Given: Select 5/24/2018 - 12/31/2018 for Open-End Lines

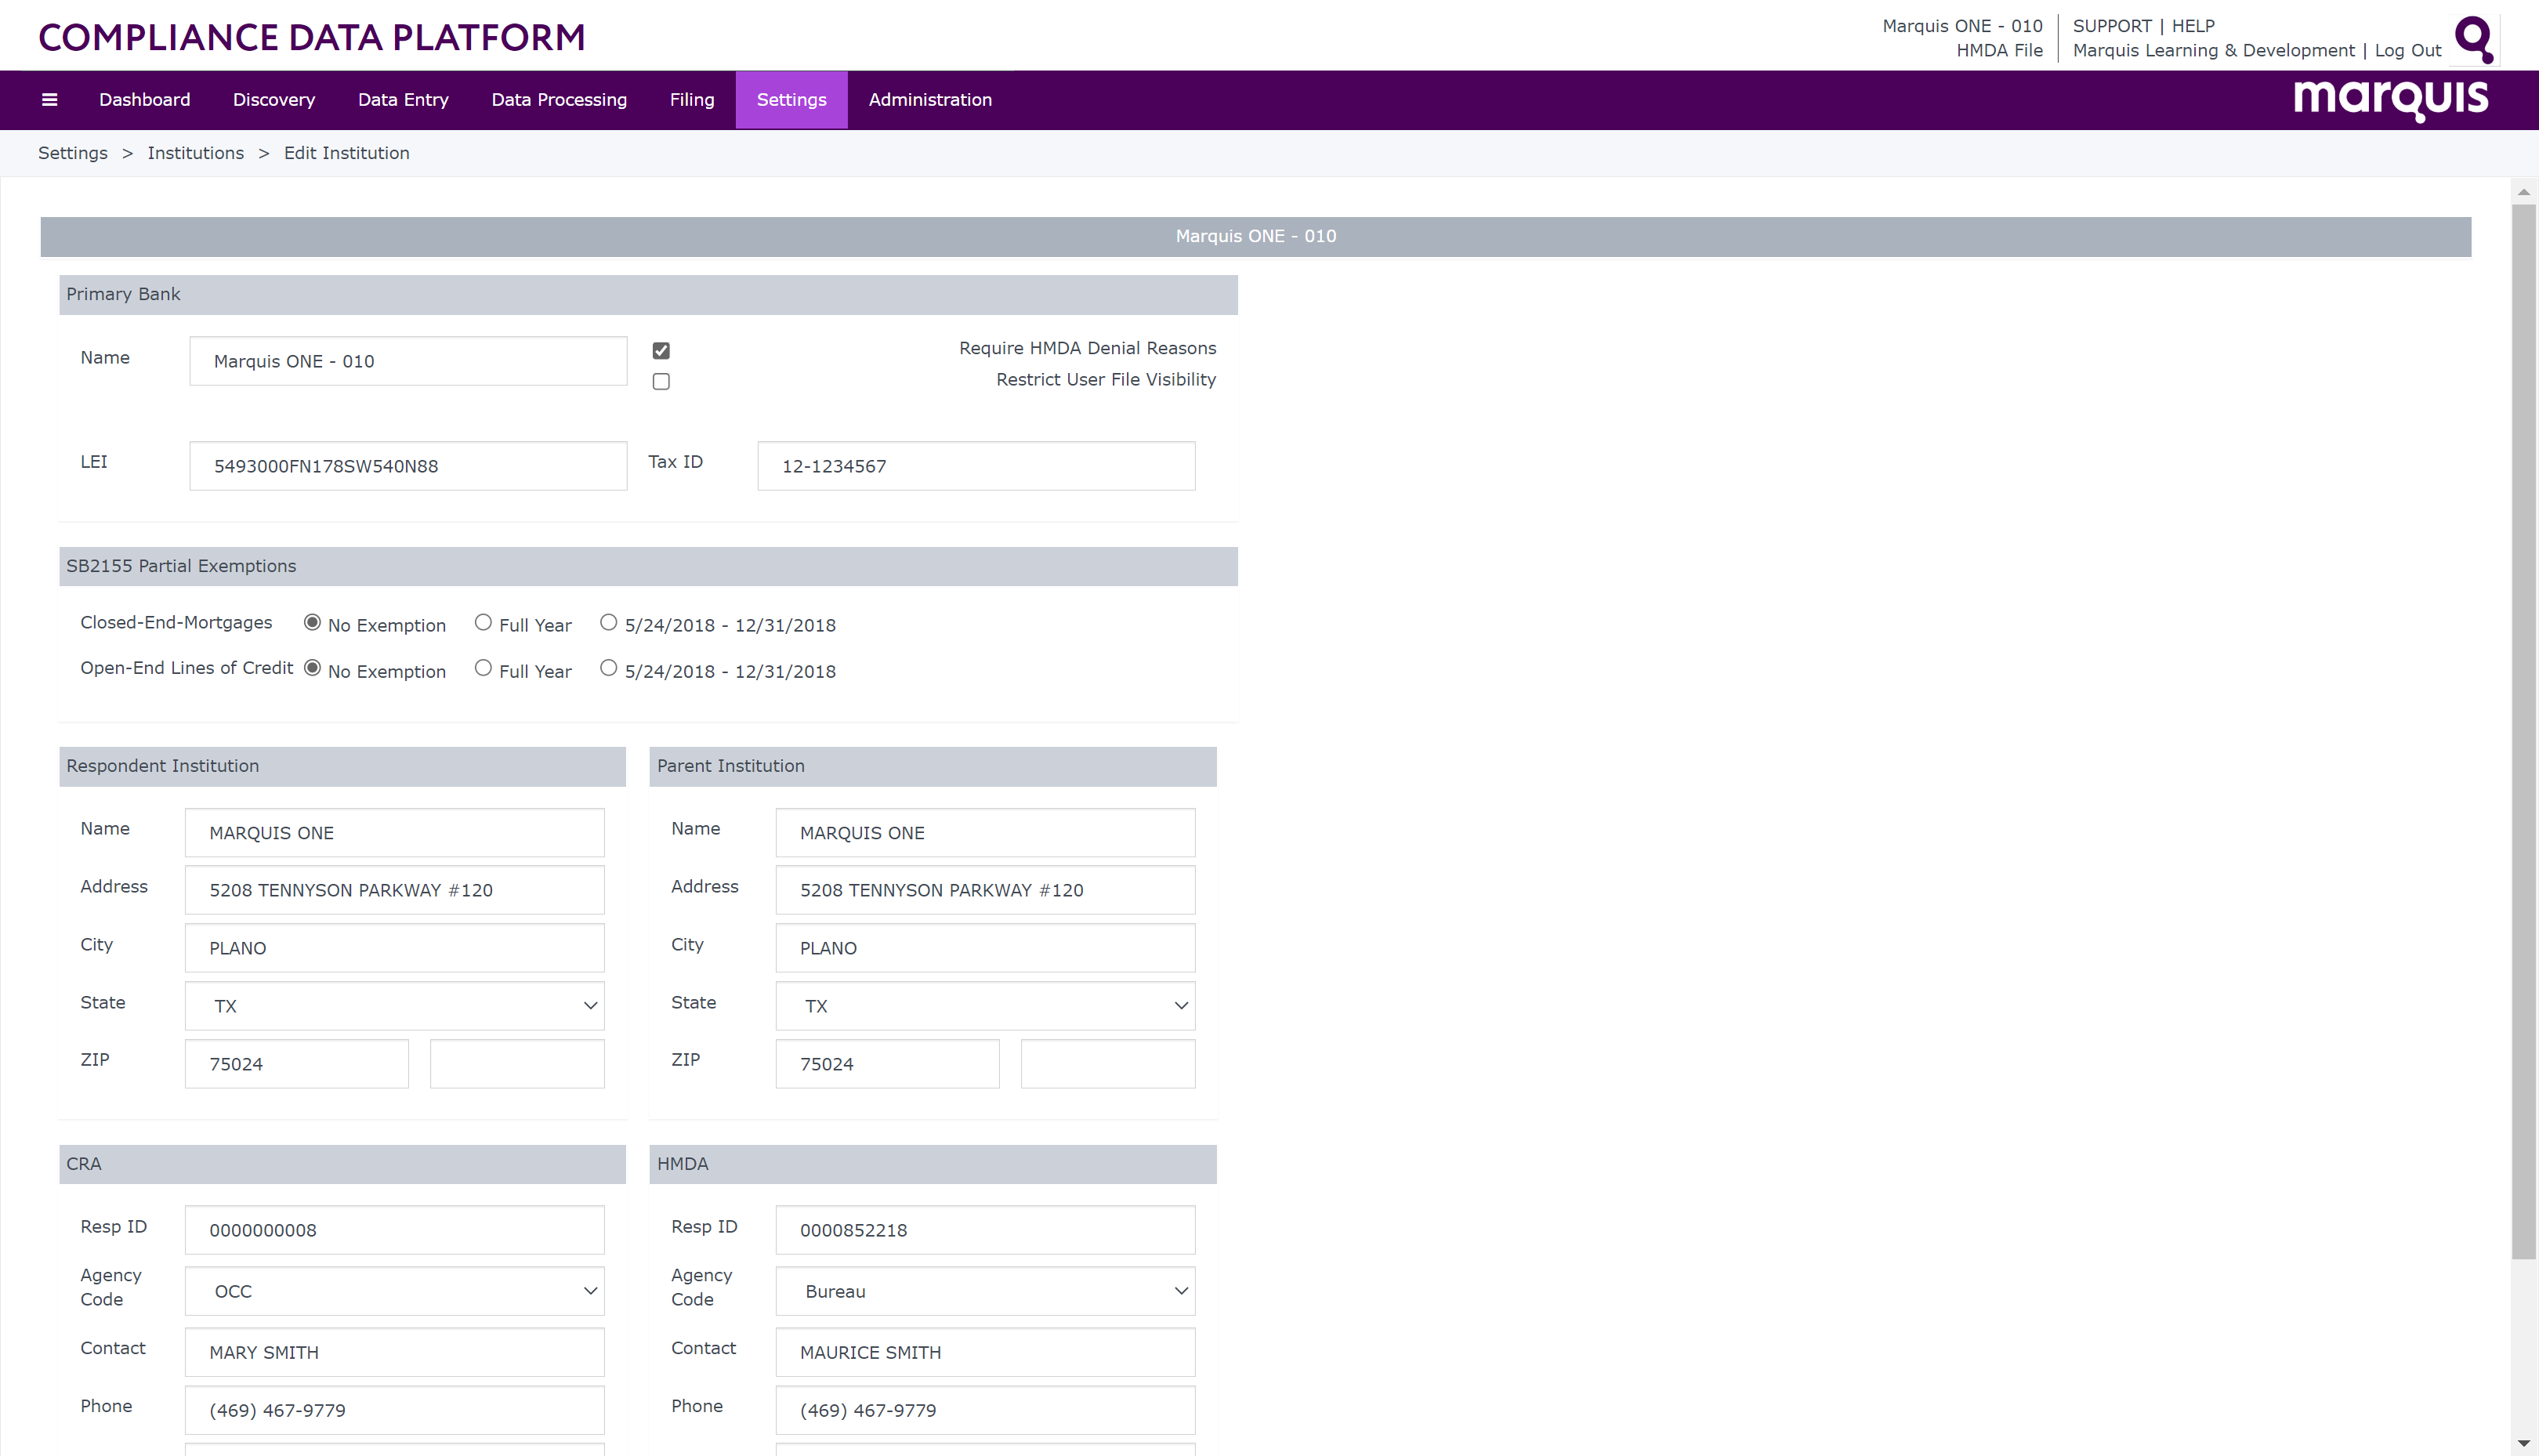Looking at the screenshot, I should [x=608, y=668].
